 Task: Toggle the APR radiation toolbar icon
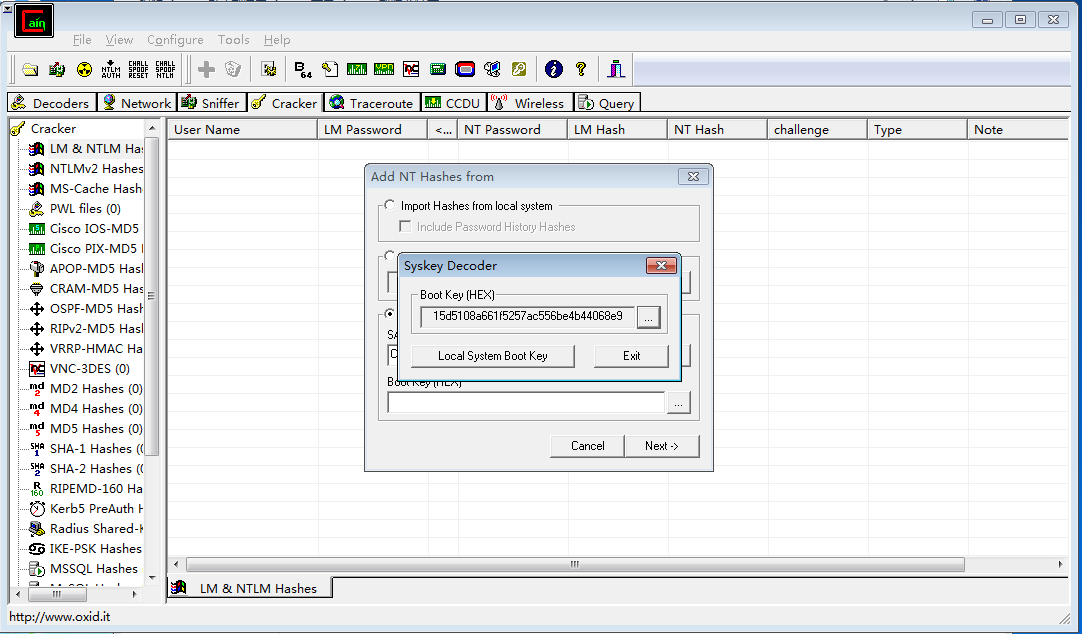[x=84, y=69]
